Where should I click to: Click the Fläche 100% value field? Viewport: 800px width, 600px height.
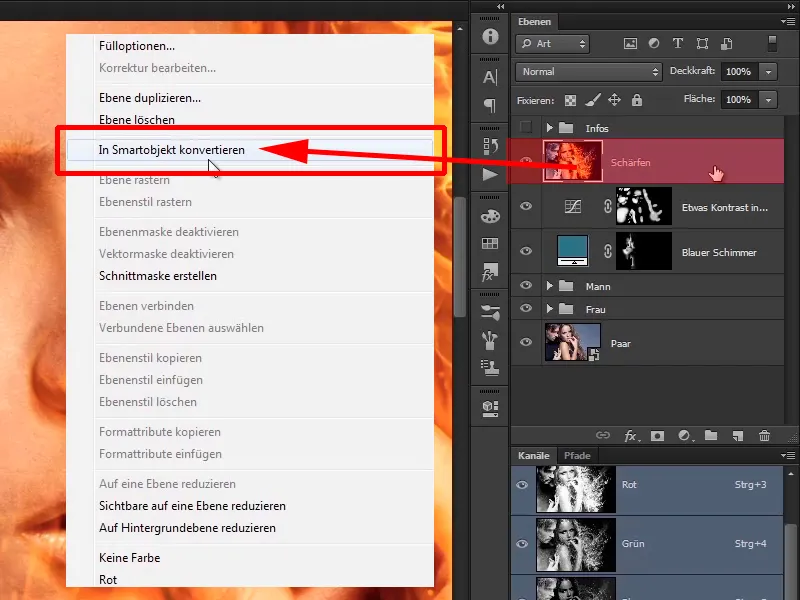(739, 100)
